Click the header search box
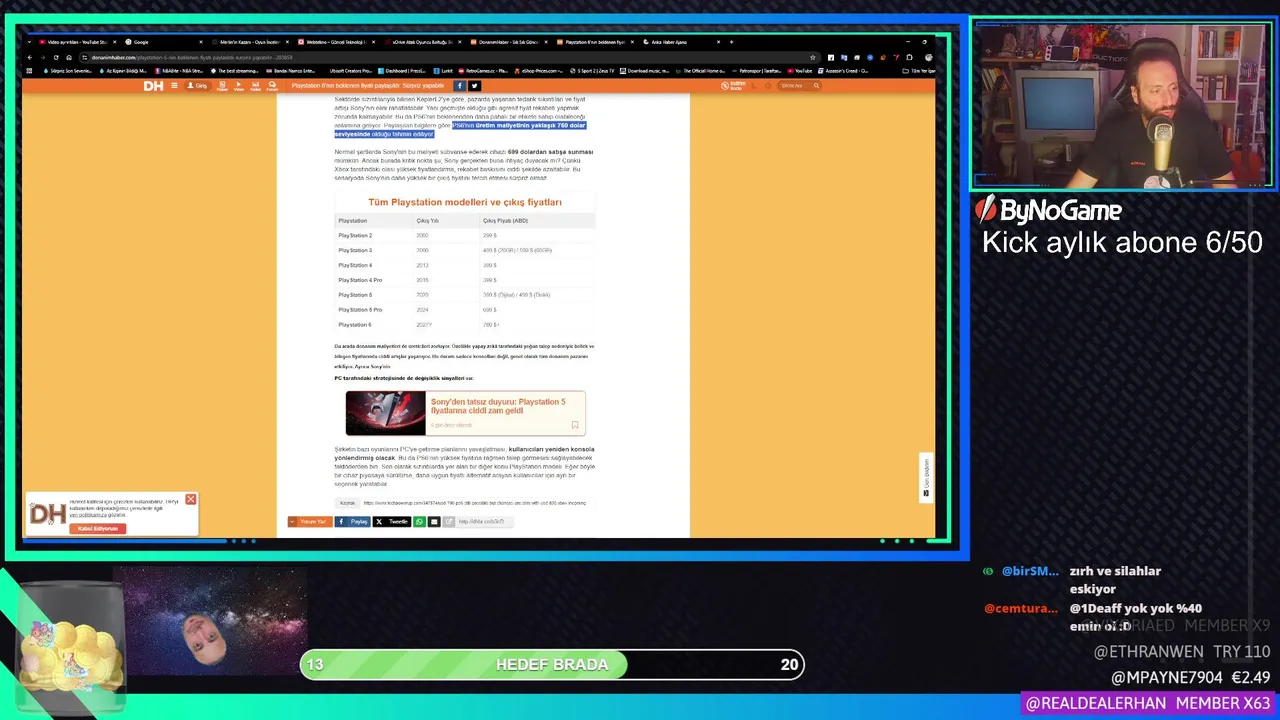Viewport: 1280px width, 720px height. click(800, 86)
